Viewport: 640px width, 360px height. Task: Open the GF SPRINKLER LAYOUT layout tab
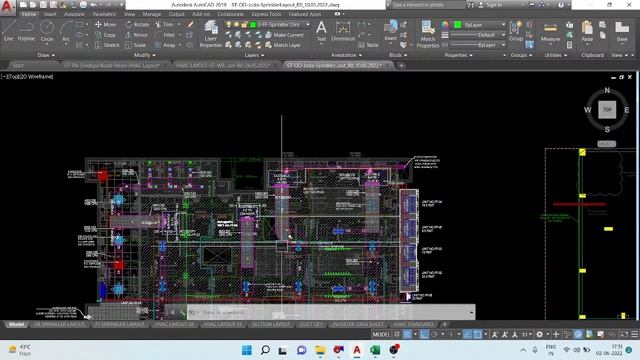click(x=60, y=324)
